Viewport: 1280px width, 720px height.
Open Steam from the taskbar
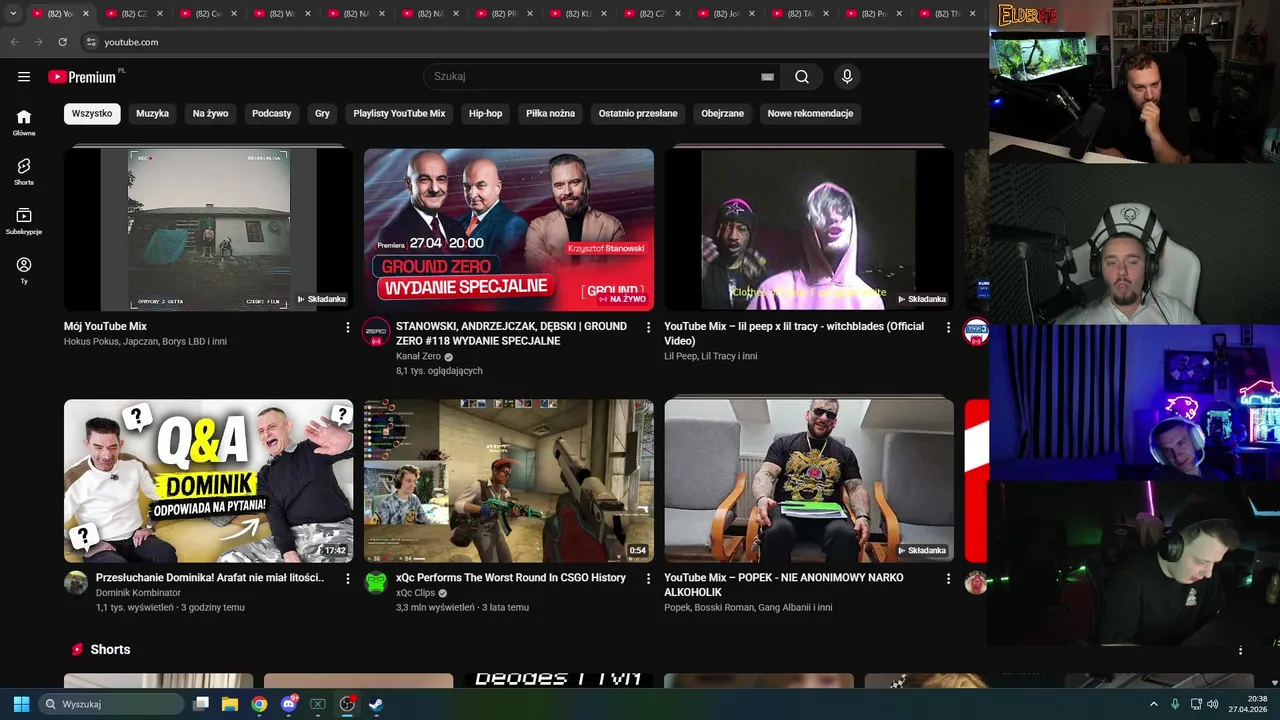click(376, 704)
